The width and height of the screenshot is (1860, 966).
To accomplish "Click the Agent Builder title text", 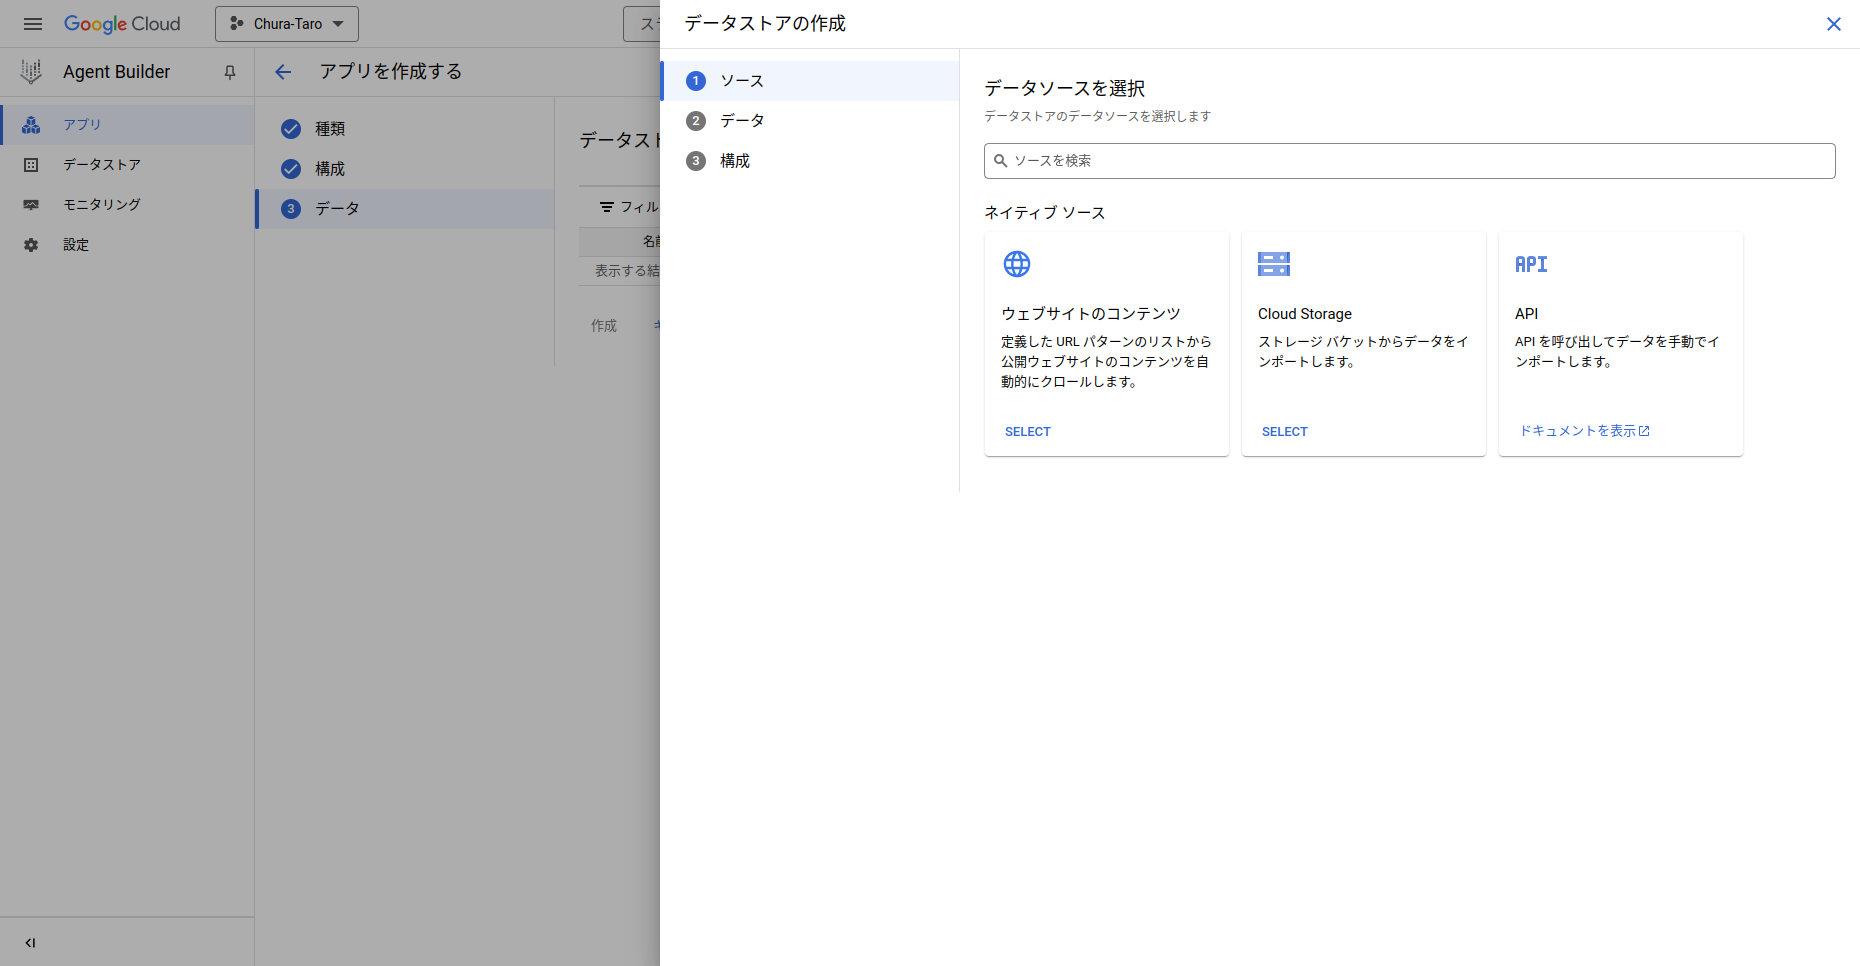I will pos(117,72).
